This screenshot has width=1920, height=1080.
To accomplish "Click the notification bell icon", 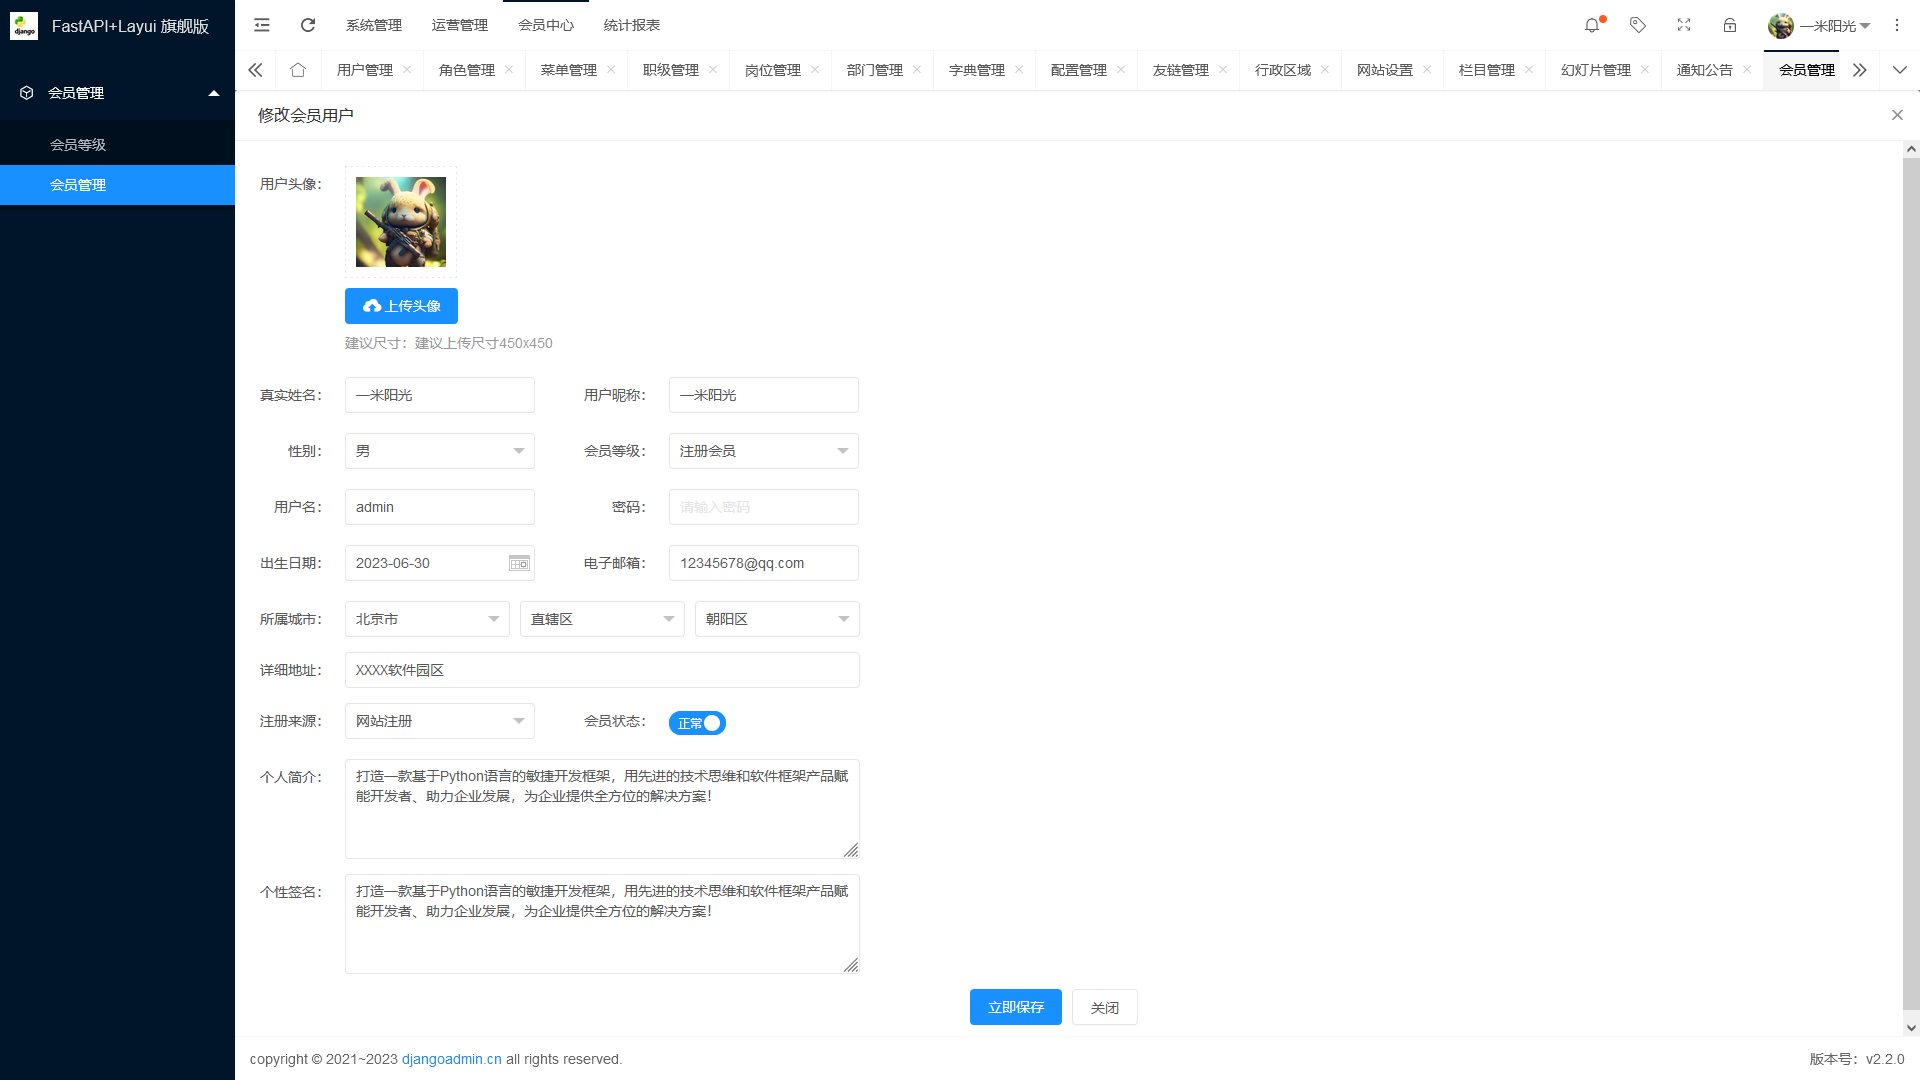I will coord(1591,25).
